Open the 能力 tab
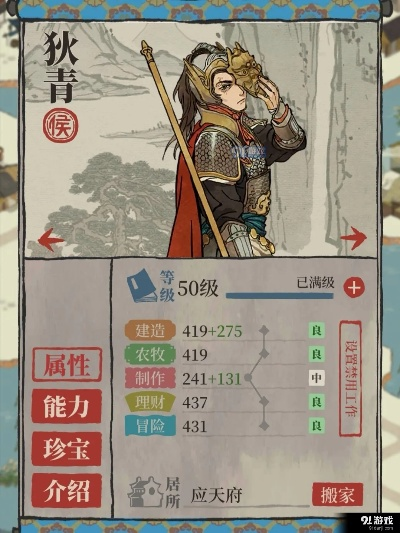Image resolution: width=400 pixels, height=533 pixels. pos(67,407)
